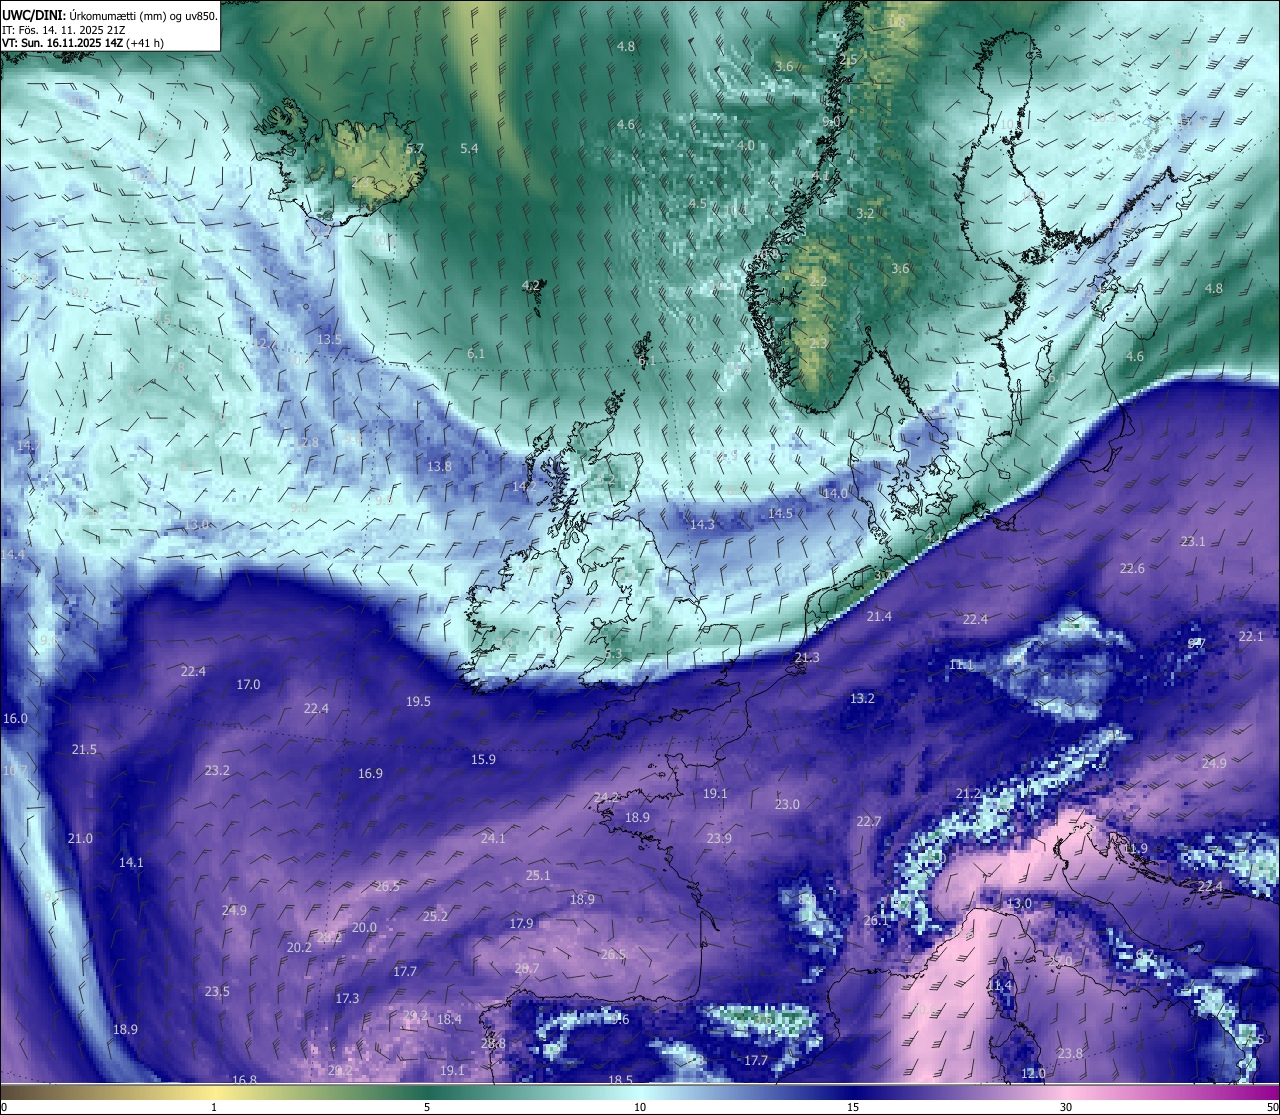This screenshot has width=1280, height=1115.
Task: Click the map value "4.5" west of Norway
Action: (x=698, y=203)
